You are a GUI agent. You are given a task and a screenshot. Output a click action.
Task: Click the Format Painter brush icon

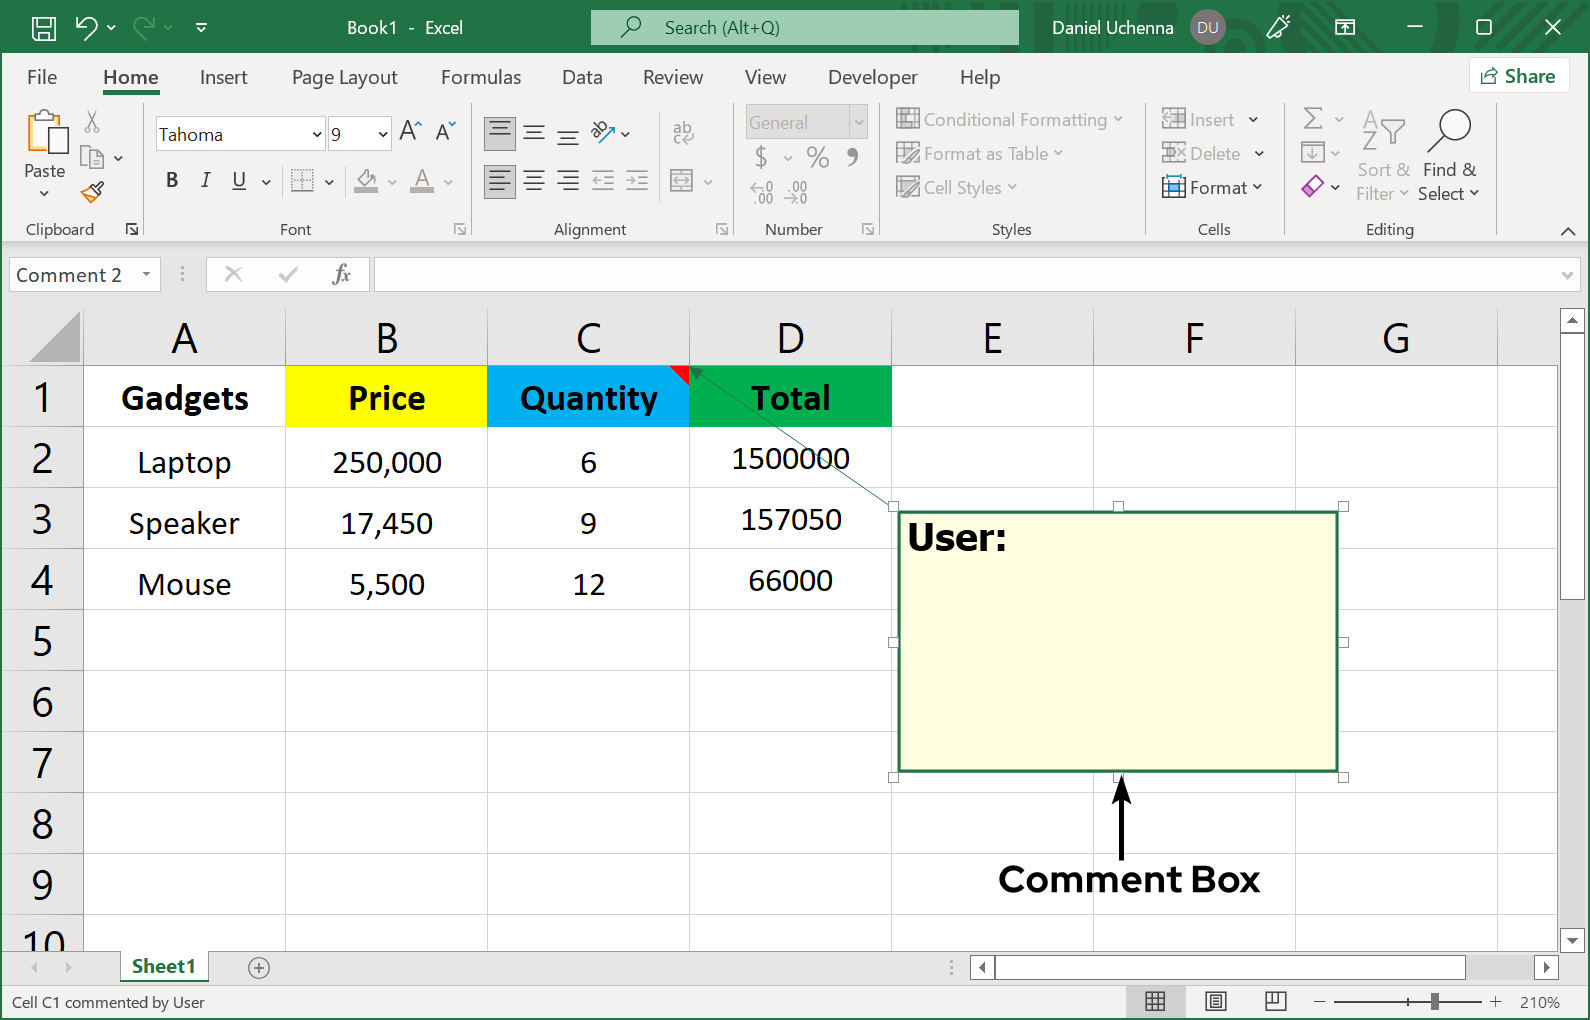click(93, 191)
